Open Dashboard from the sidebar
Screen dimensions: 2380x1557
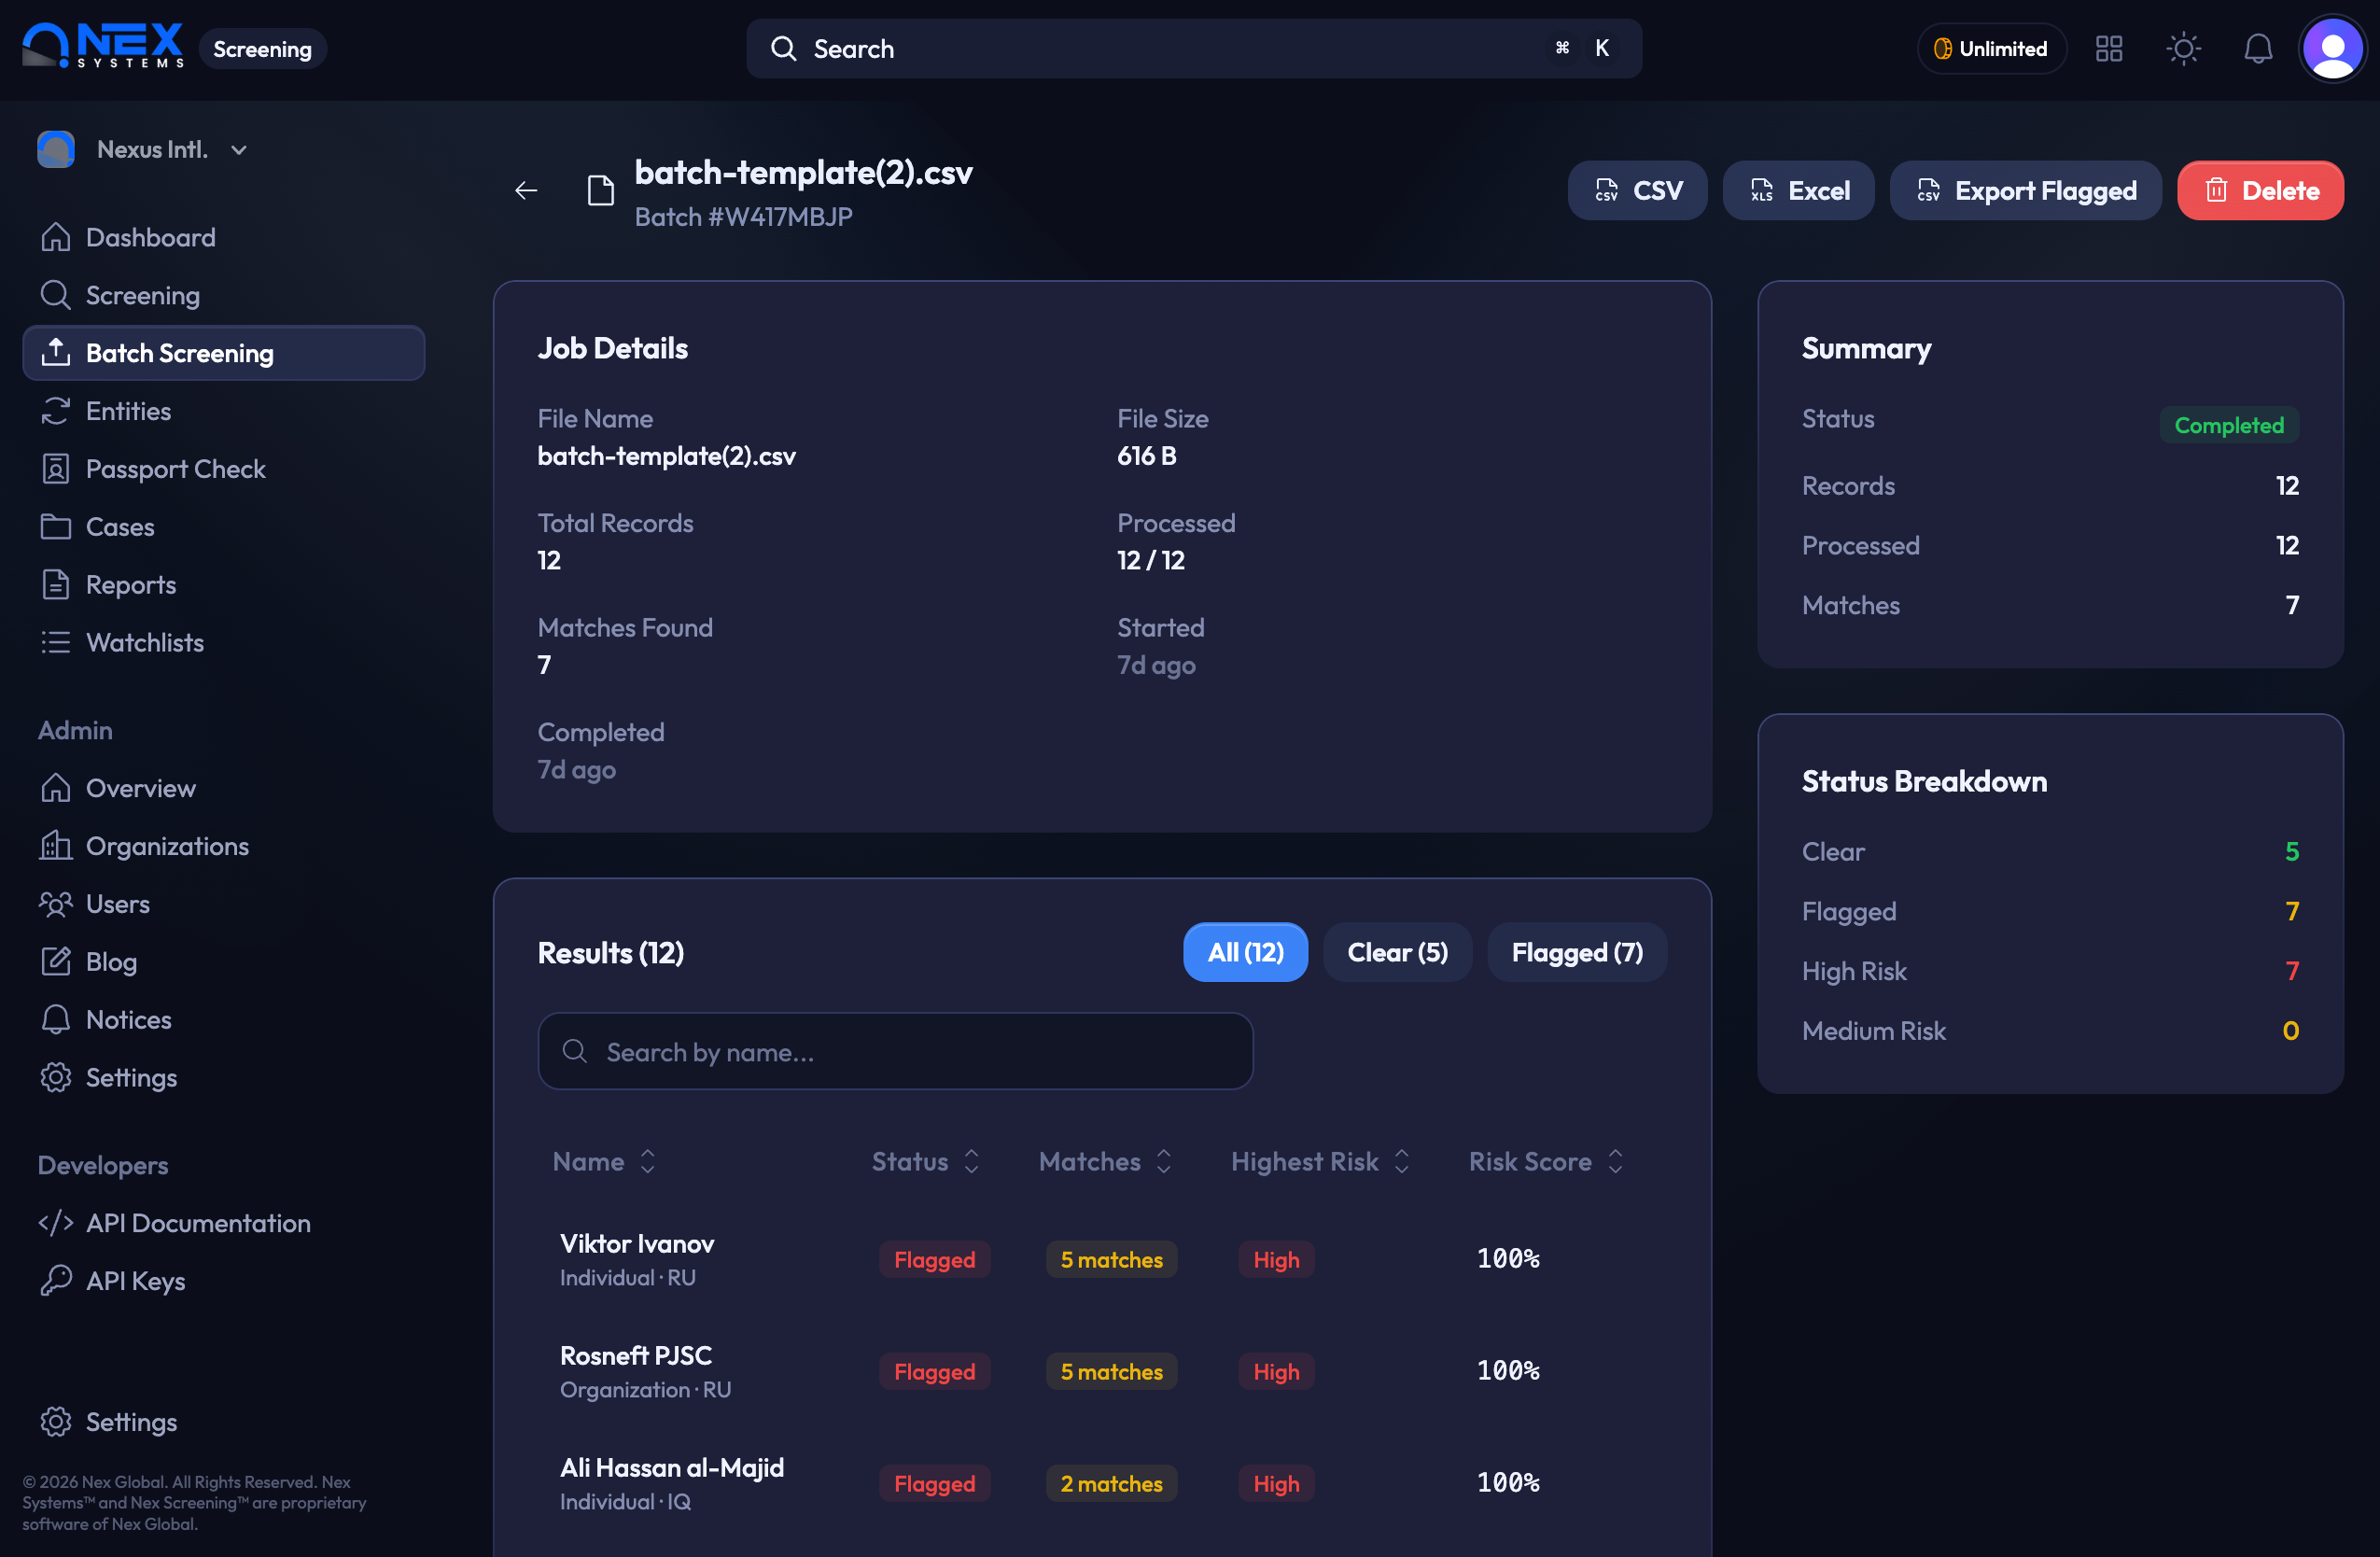[x=224, y=238]
